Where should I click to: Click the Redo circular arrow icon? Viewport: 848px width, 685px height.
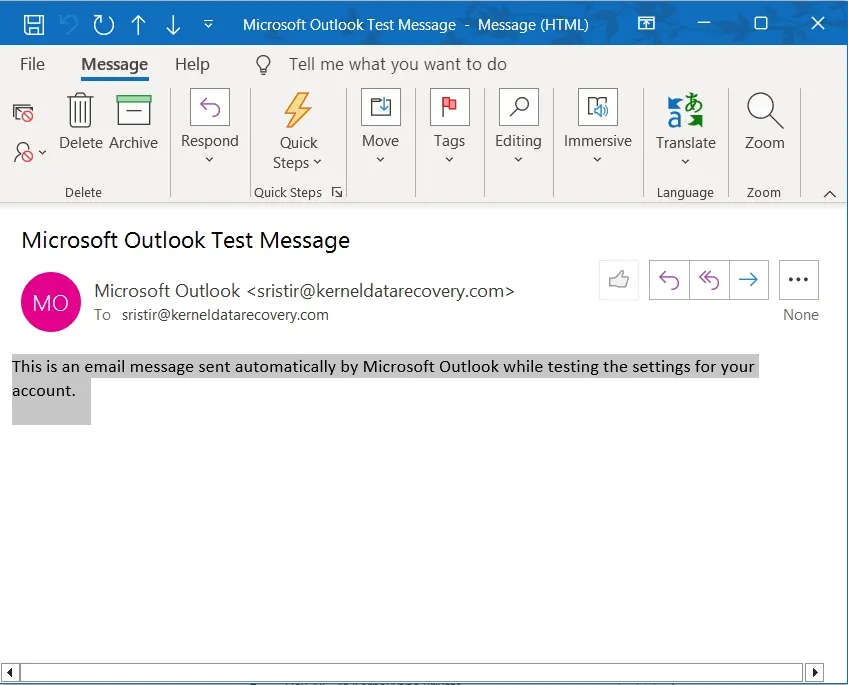click(103, 24)
